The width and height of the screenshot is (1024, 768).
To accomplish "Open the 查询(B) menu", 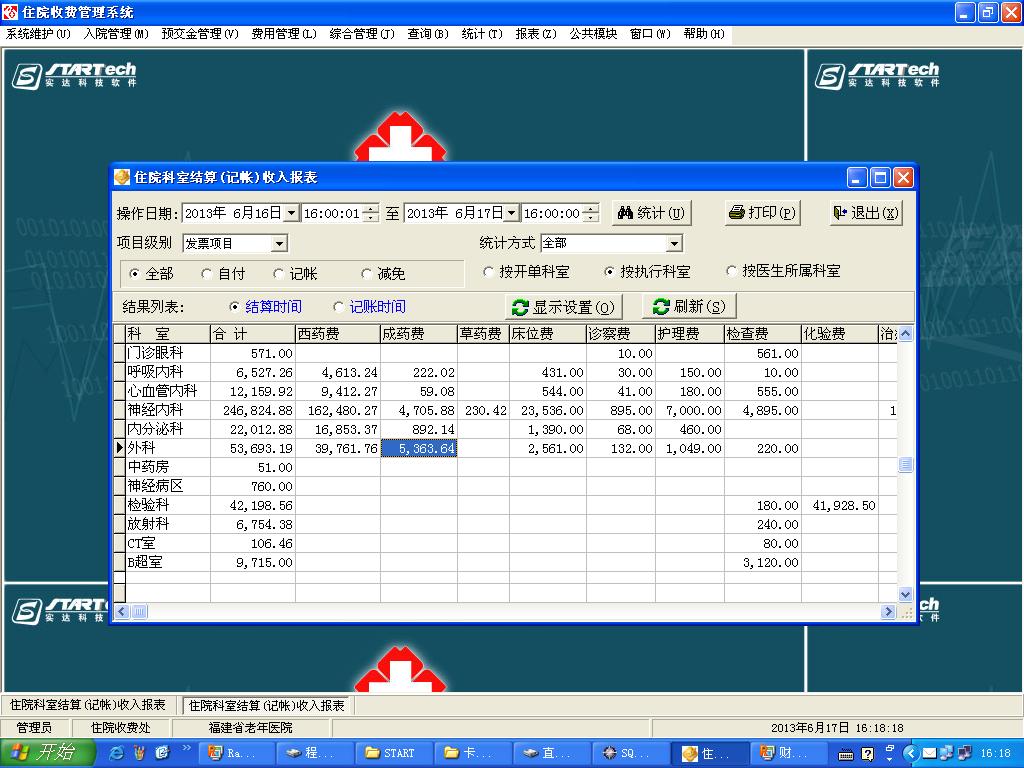I will click(x=428, y=34).
